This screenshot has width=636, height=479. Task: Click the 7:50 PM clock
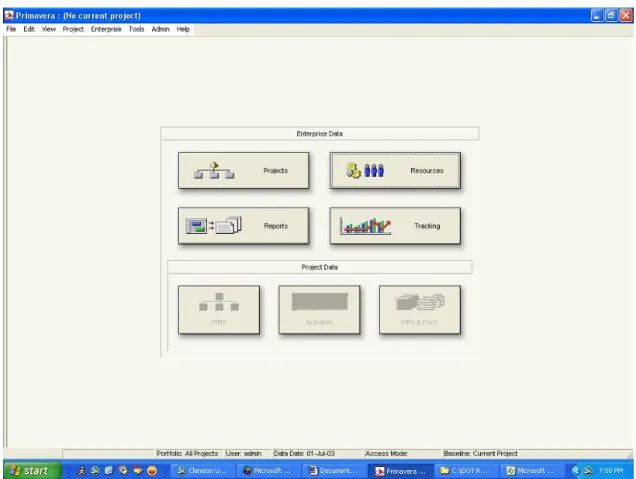pos(610,470)
